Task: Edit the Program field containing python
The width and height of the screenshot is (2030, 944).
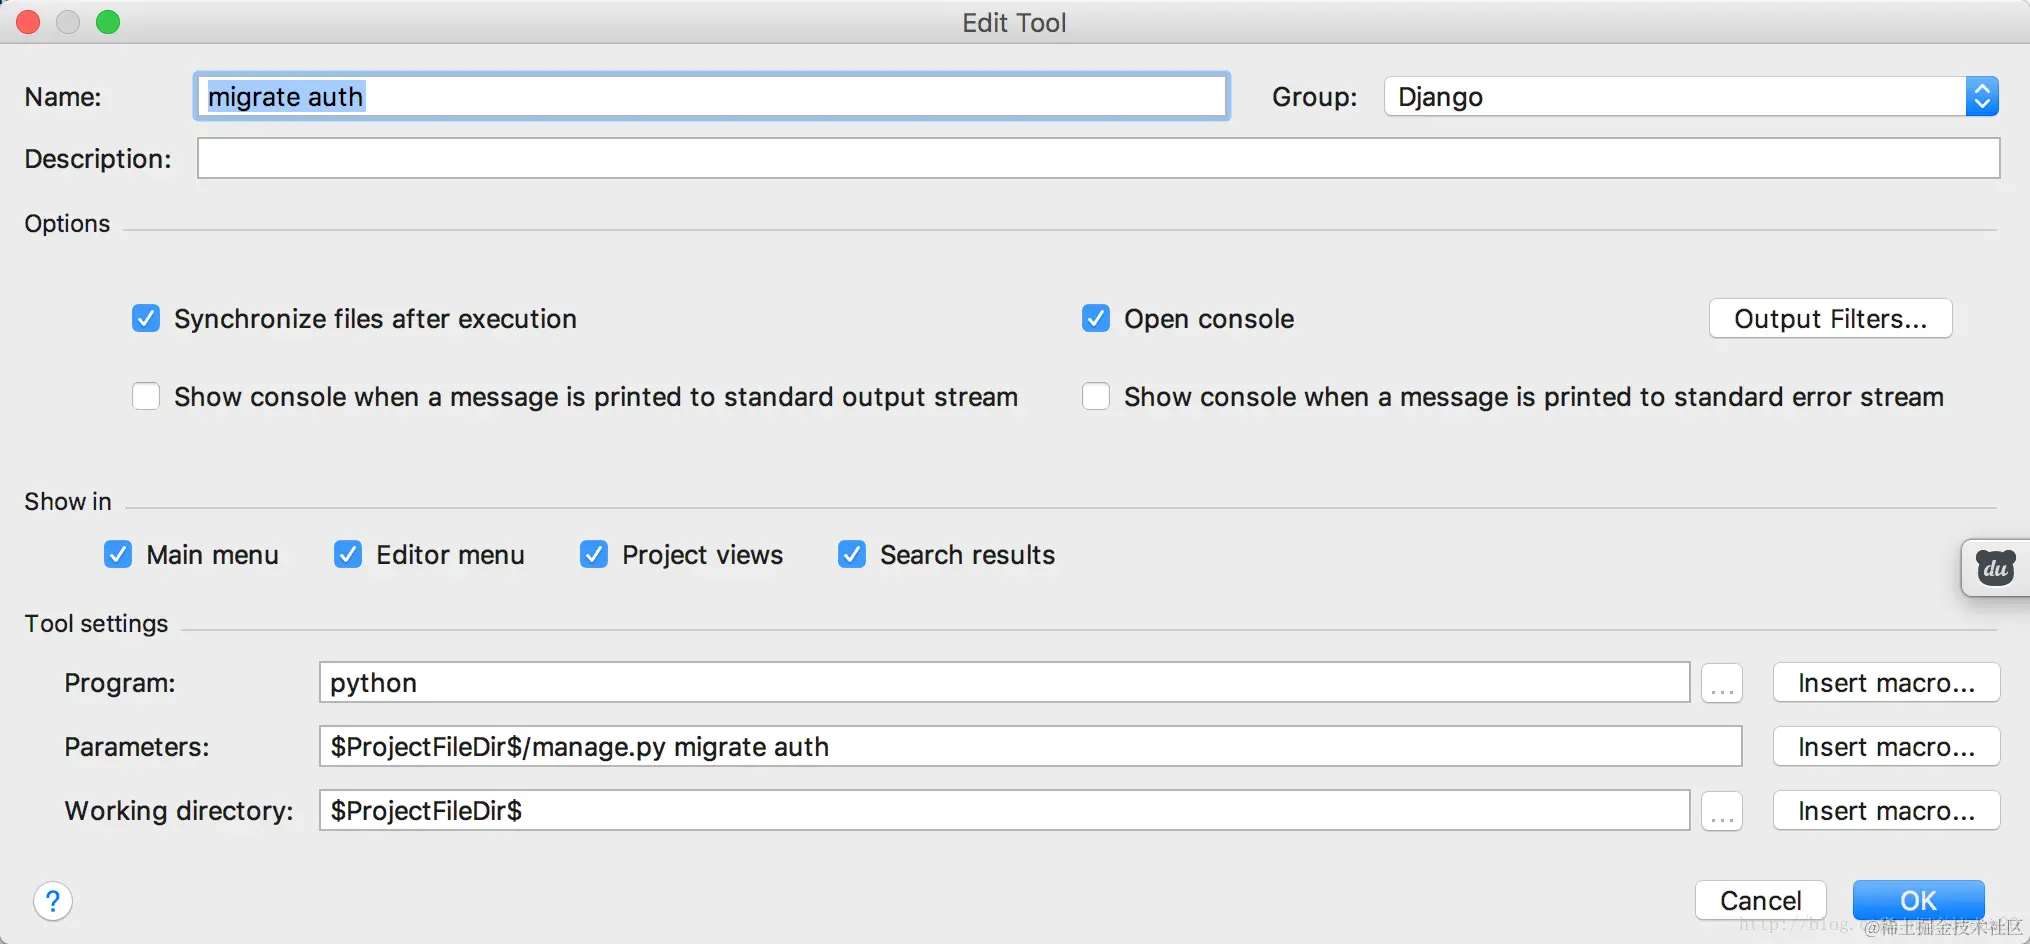Action: point(1004,683)
